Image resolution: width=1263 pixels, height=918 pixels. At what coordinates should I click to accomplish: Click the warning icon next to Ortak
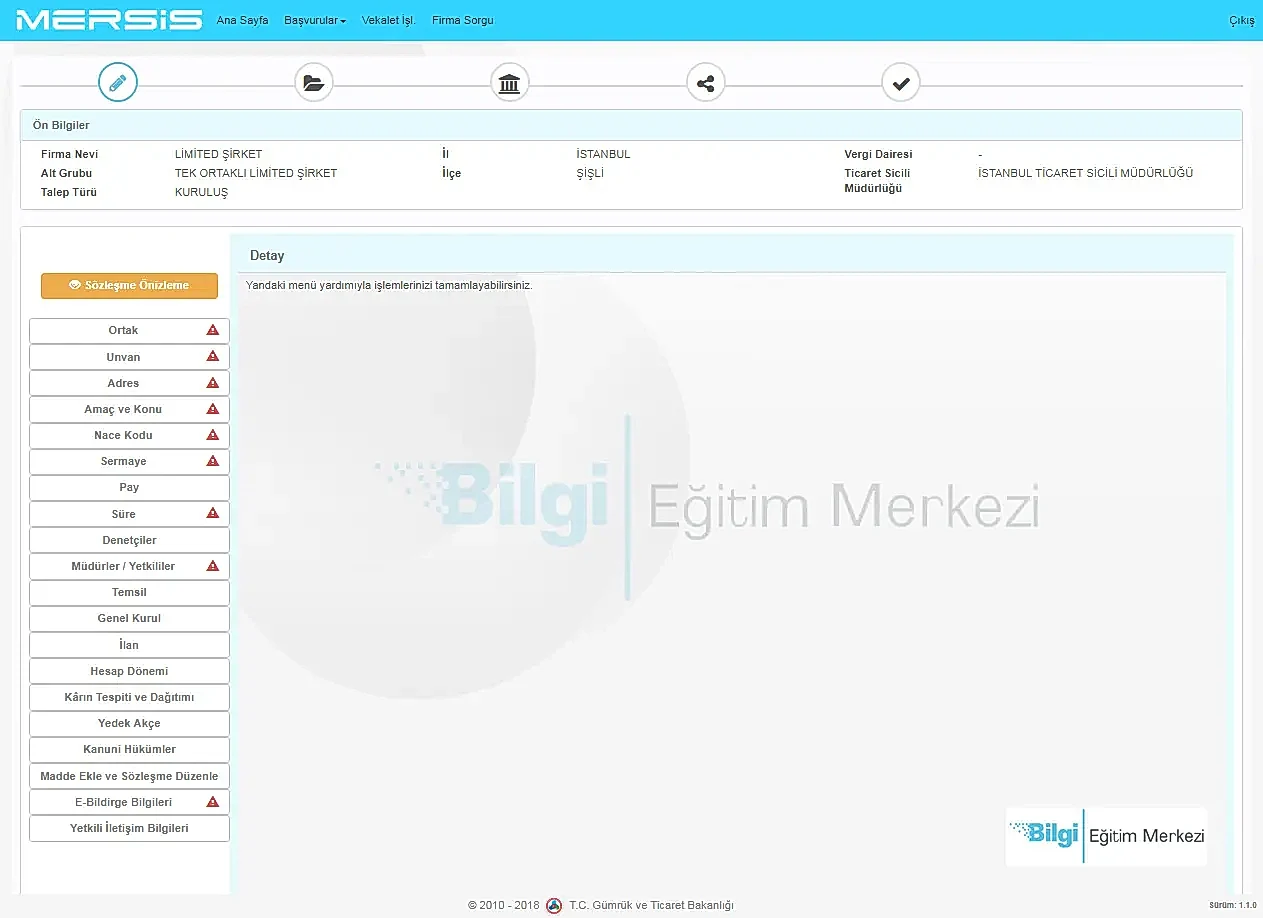click(x=212, y=330)
